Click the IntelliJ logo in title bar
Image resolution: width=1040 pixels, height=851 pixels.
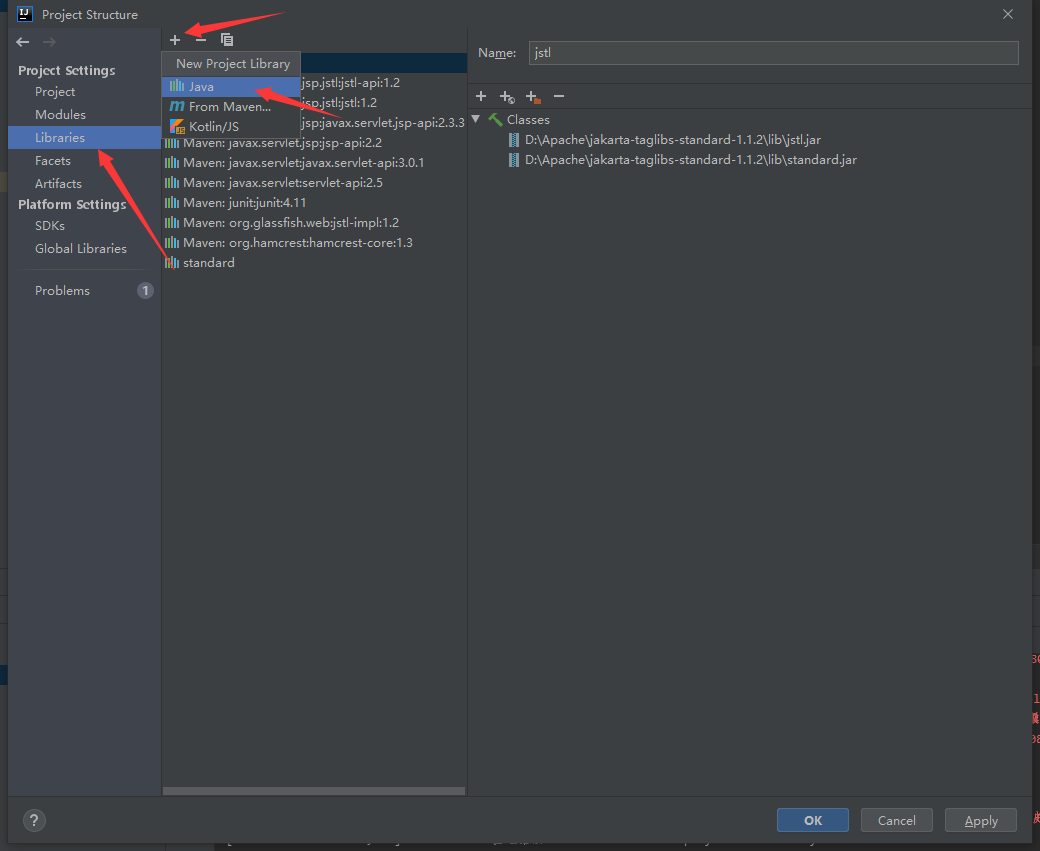click(25, 14)
